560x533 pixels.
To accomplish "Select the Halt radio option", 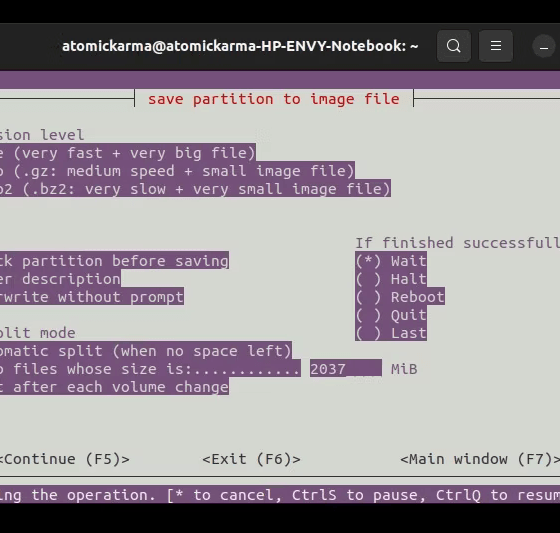I will (391, 279).
